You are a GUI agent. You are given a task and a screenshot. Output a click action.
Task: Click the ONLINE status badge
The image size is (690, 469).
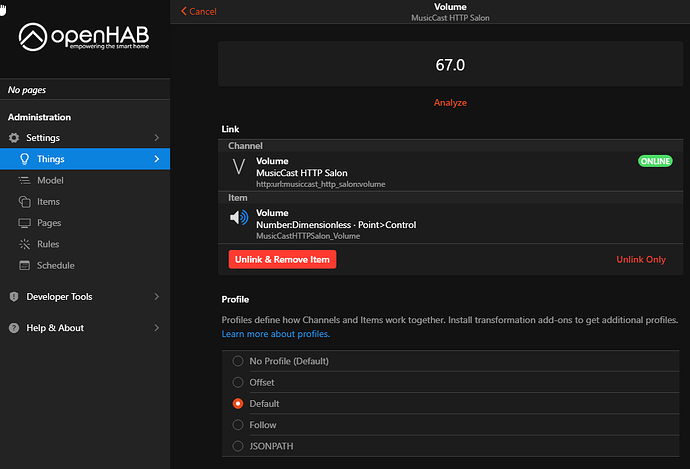(x=655, y=161)
